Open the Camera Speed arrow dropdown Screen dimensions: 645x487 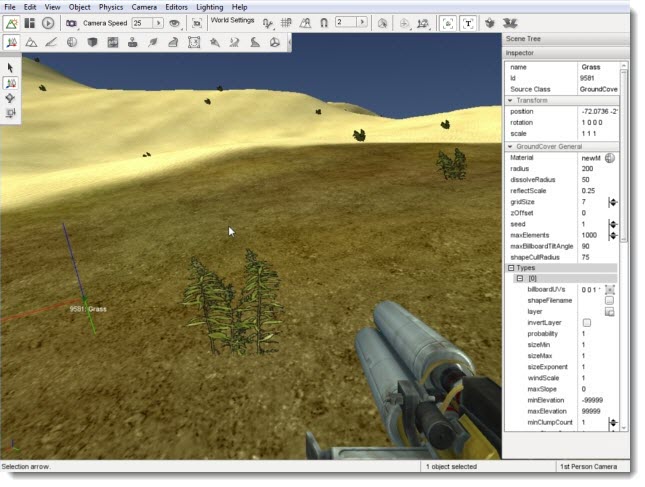pos(158,23)
